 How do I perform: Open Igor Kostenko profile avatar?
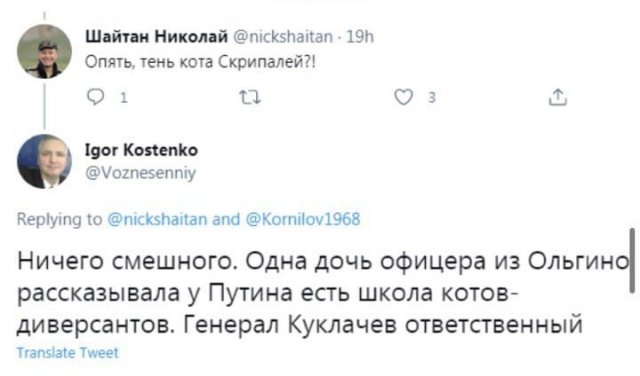[x=44, y=161]
